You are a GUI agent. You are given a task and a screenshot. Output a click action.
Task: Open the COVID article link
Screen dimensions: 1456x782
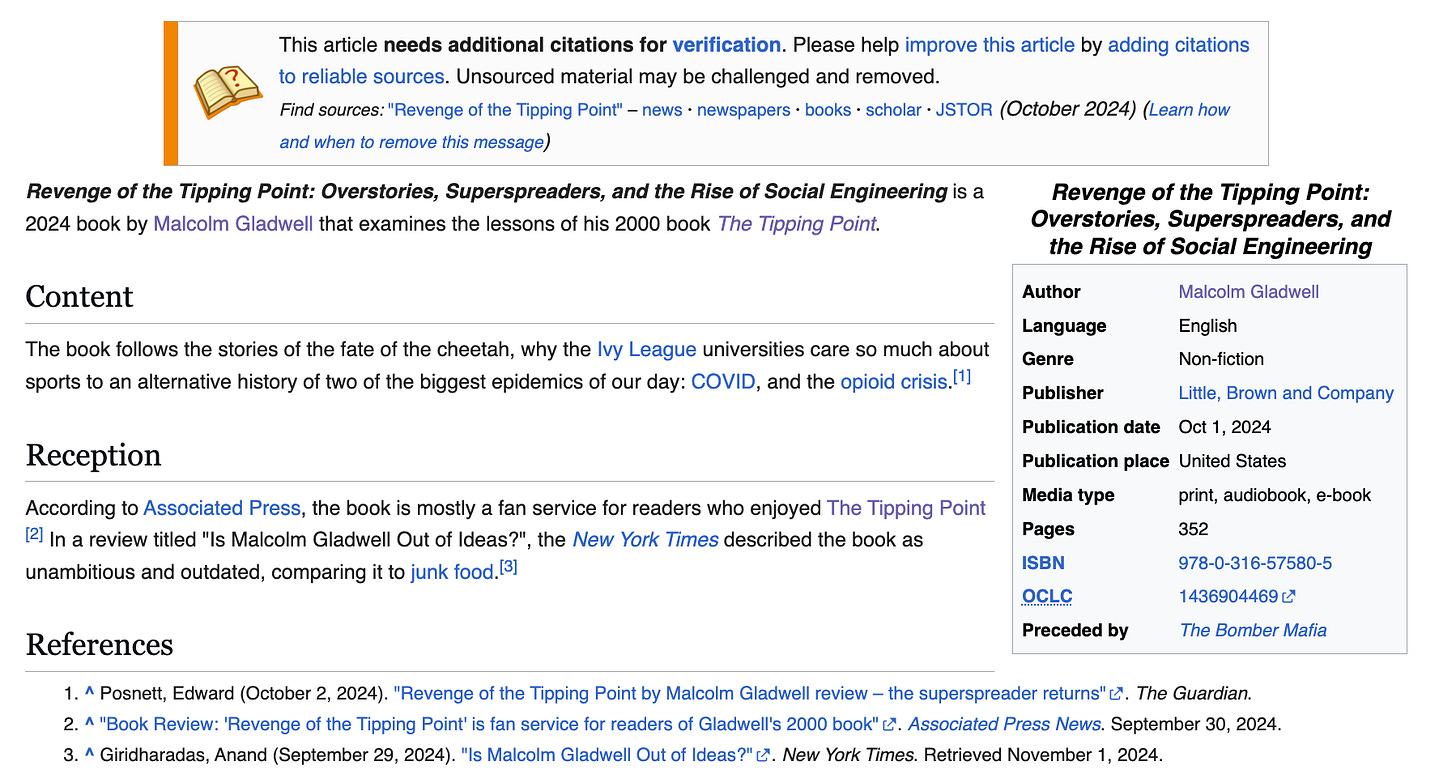[723, 382]
